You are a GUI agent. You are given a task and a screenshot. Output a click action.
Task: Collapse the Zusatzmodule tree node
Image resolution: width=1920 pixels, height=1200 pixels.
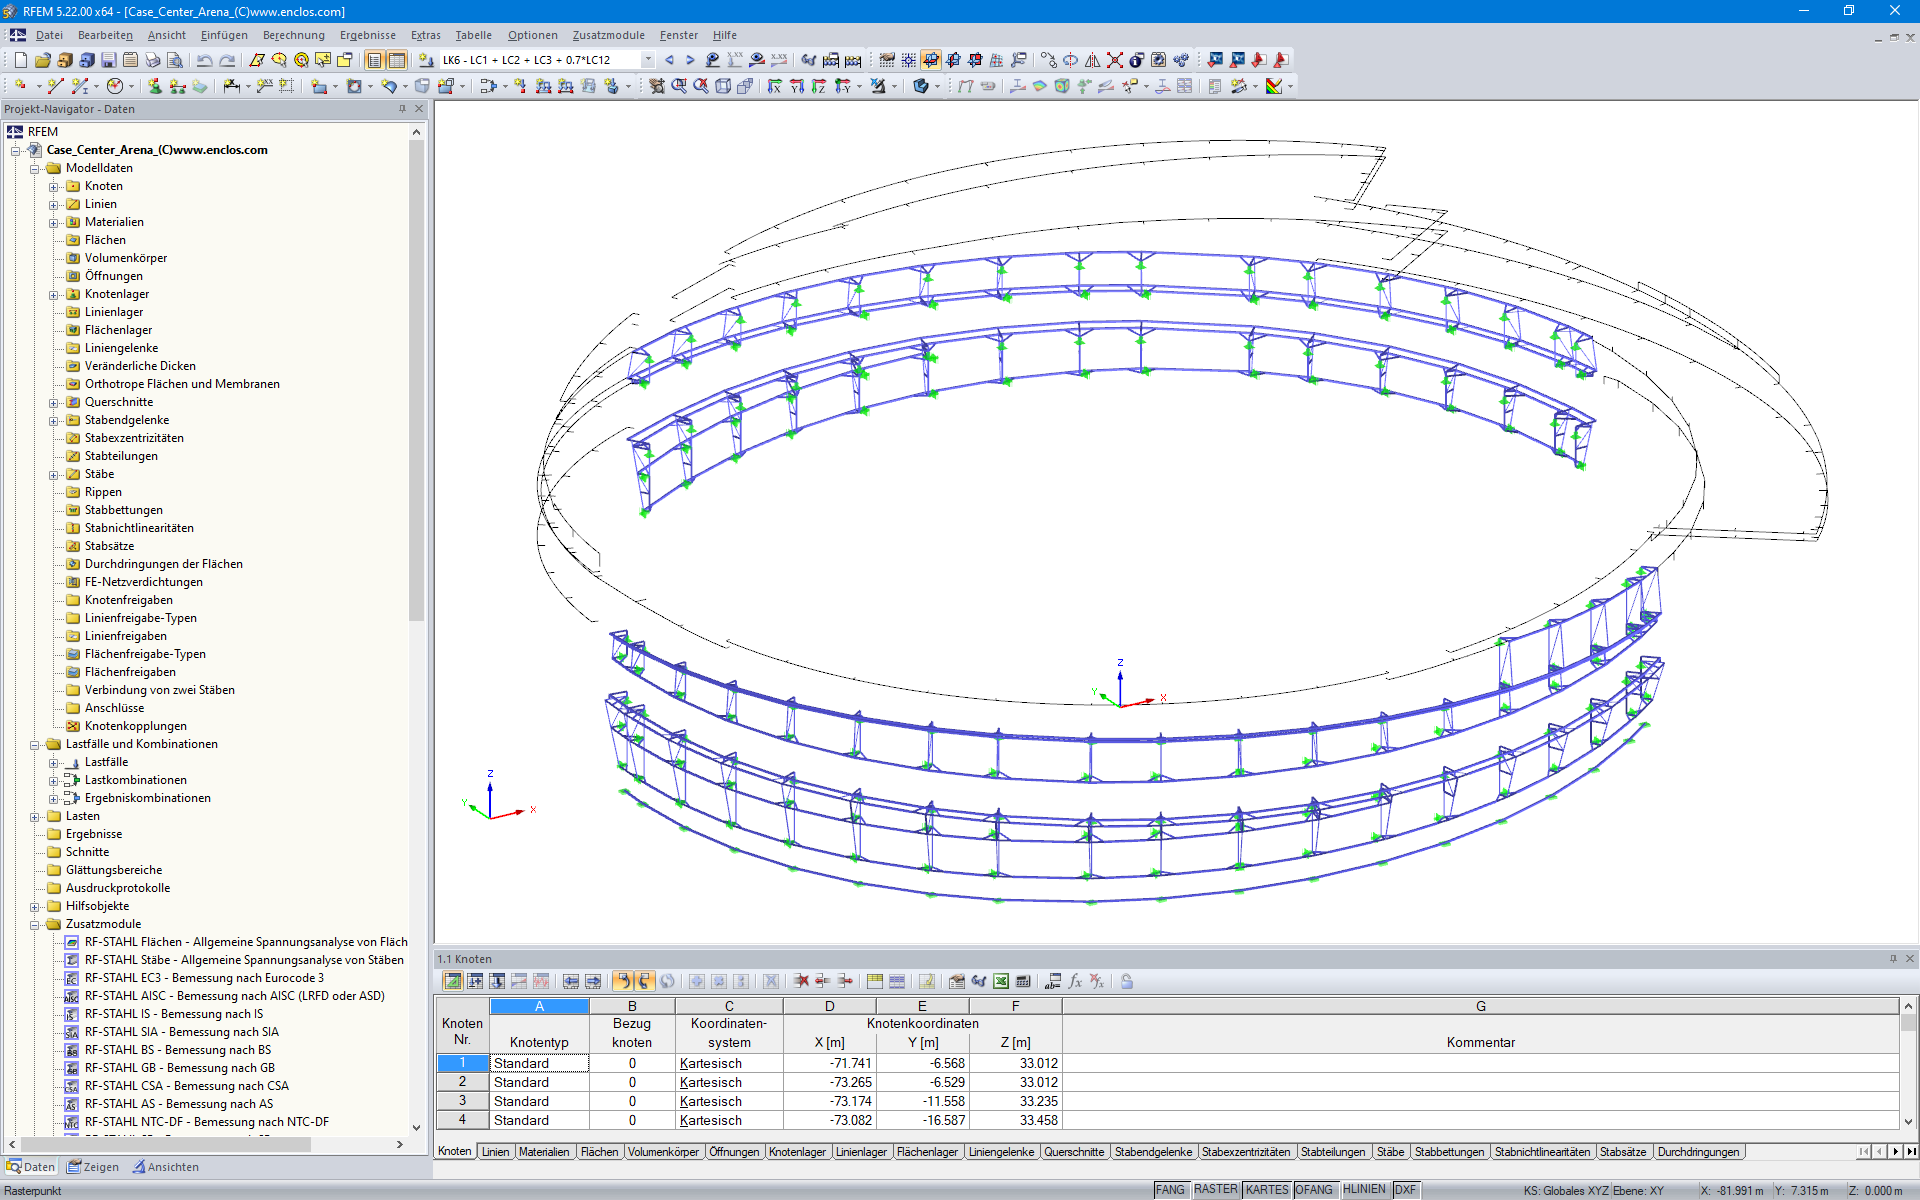(35, 925)
